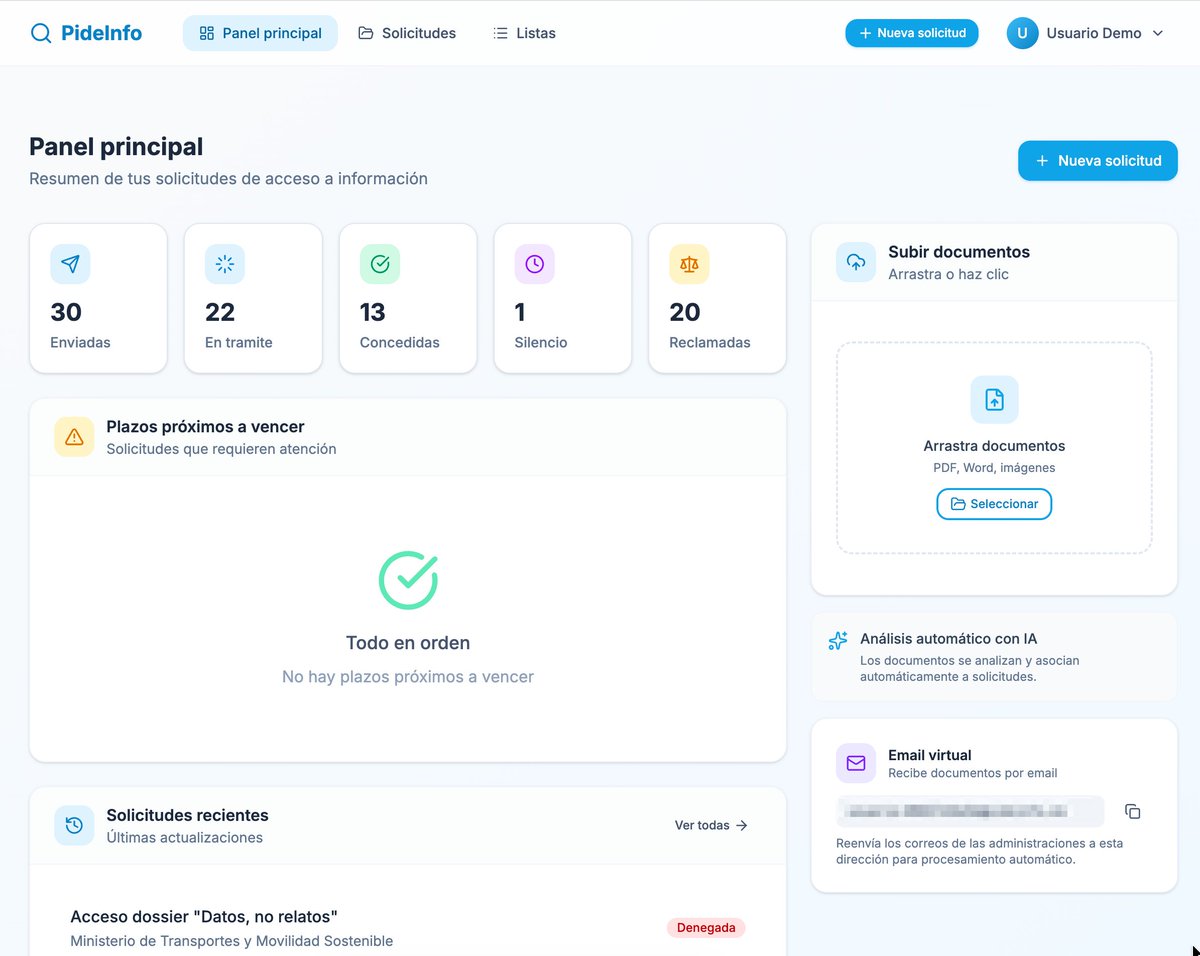Click the history Solicitudes recientes icon
1200x956 pixels.
[74, 825]
